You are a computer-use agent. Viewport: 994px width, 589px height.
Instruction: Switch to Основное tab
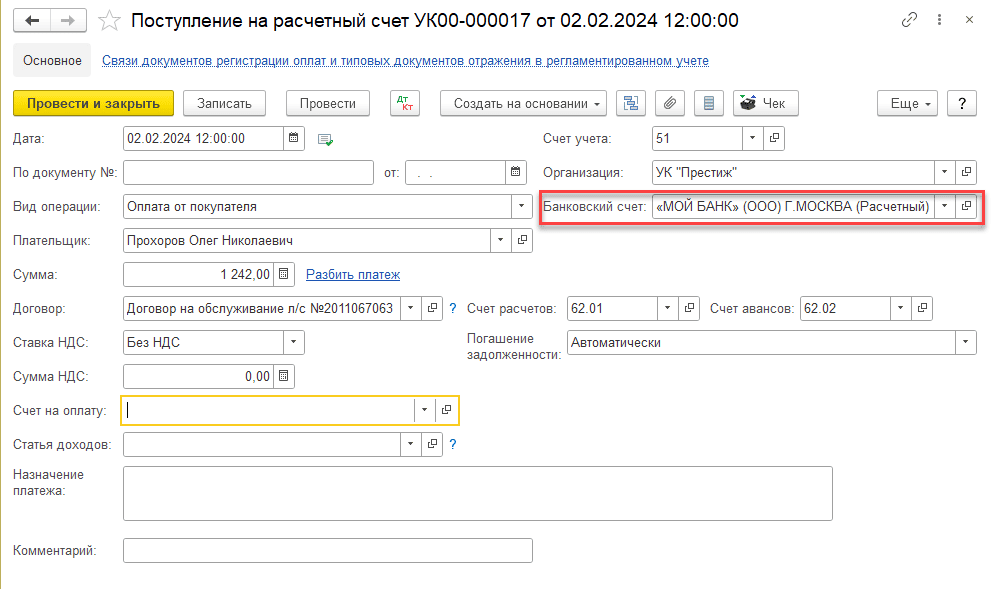point(52,60)
